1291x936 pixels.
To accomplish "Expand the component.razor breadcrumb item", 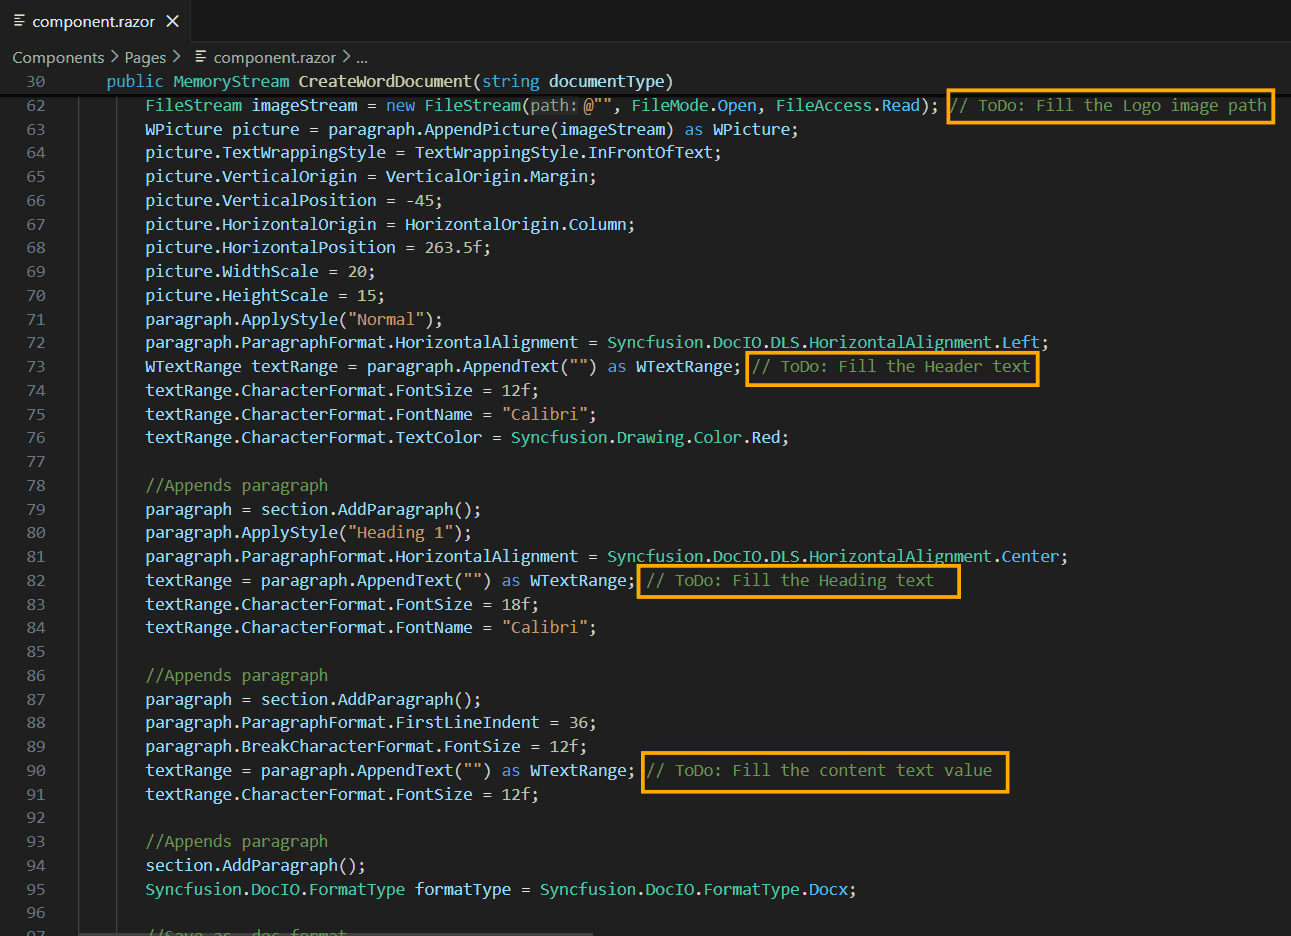I will point(274,57).
